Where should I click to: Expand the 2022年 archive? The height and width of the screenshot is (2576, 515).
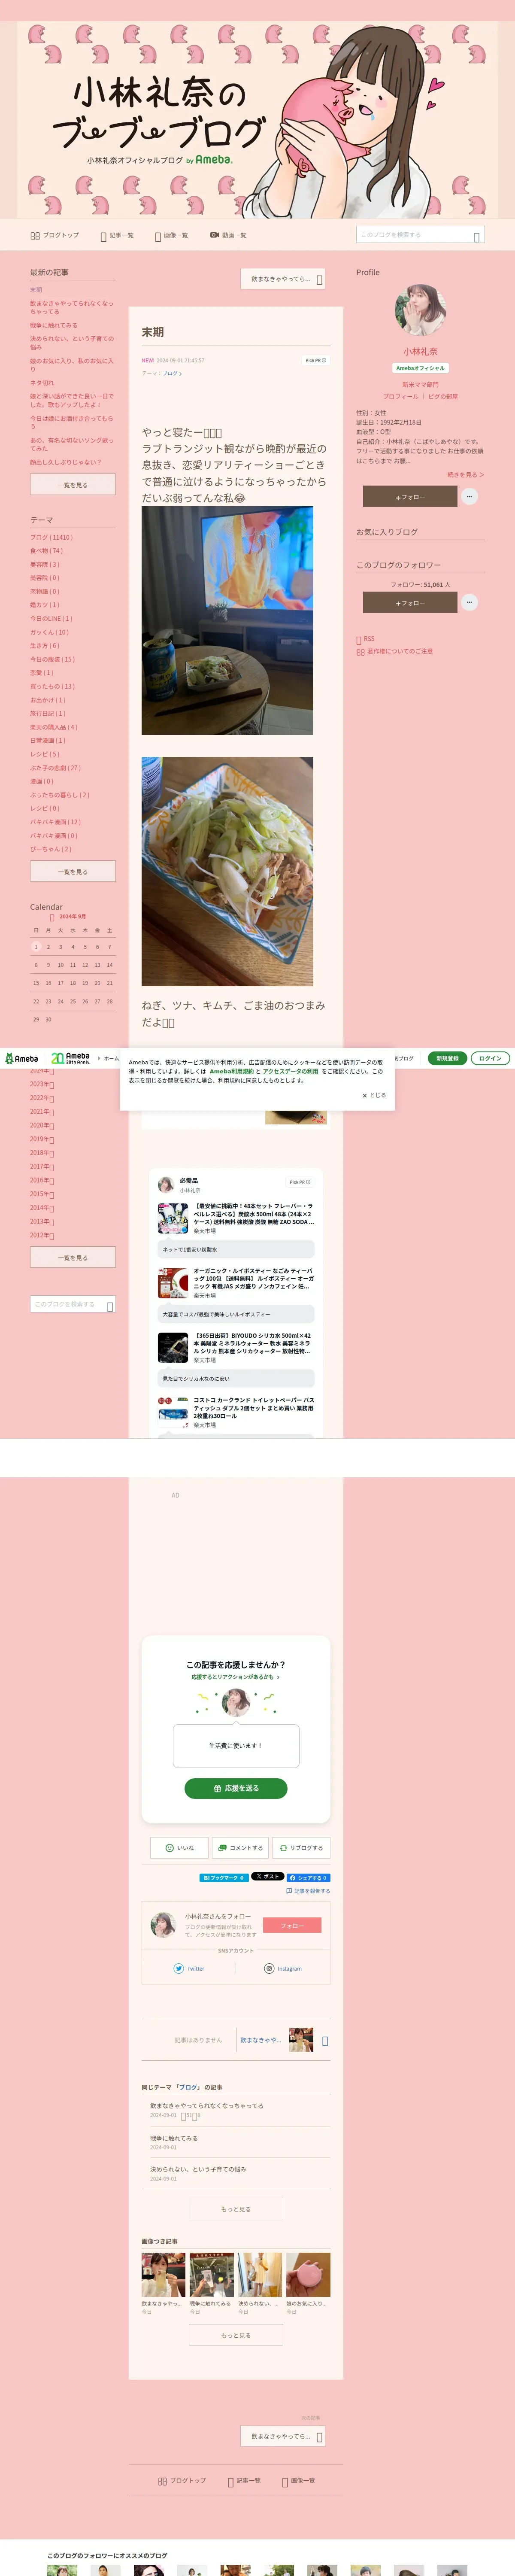click(x=42, y=1098)
